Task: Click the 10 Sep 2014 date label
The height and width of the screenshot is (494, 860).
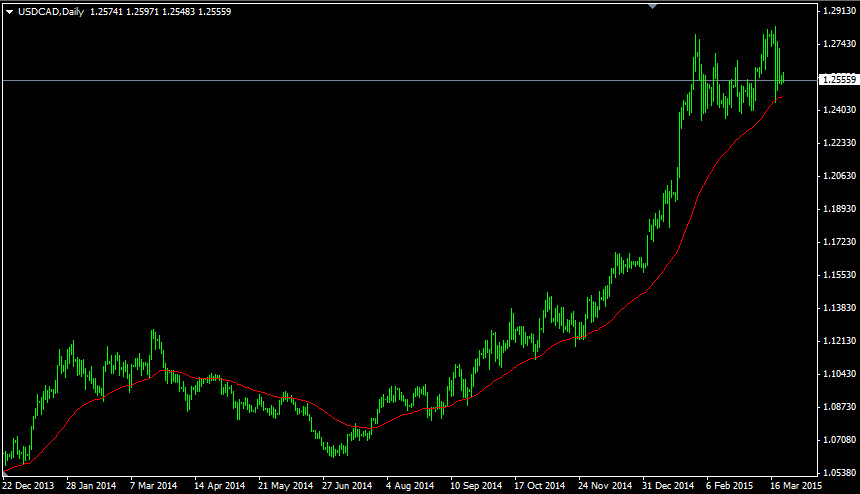Action: [476, 486]
